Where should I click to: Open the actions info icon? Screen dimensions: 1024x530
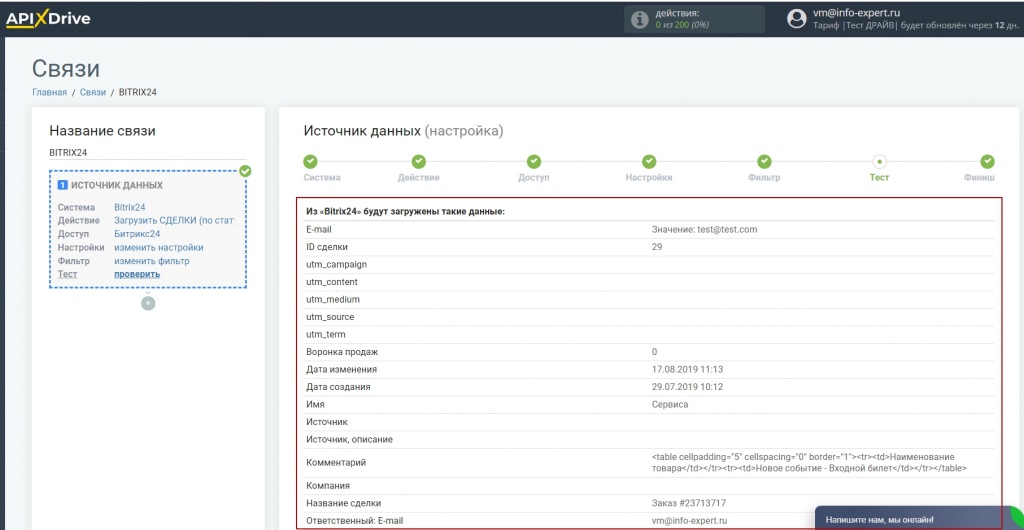639,20
